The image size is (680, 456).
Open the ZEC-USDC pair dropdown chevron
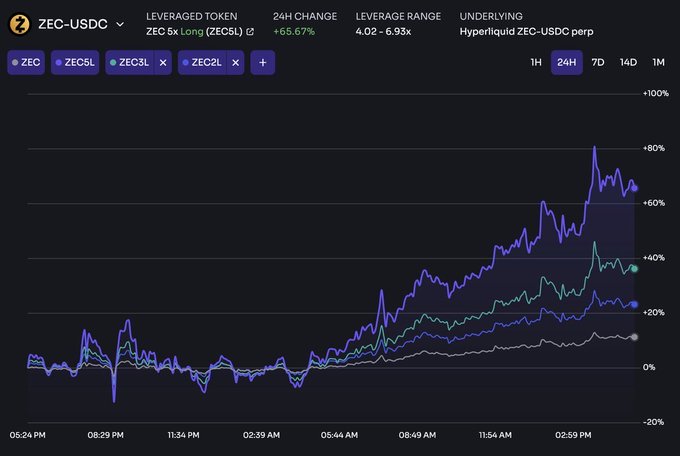pos(120,24)
